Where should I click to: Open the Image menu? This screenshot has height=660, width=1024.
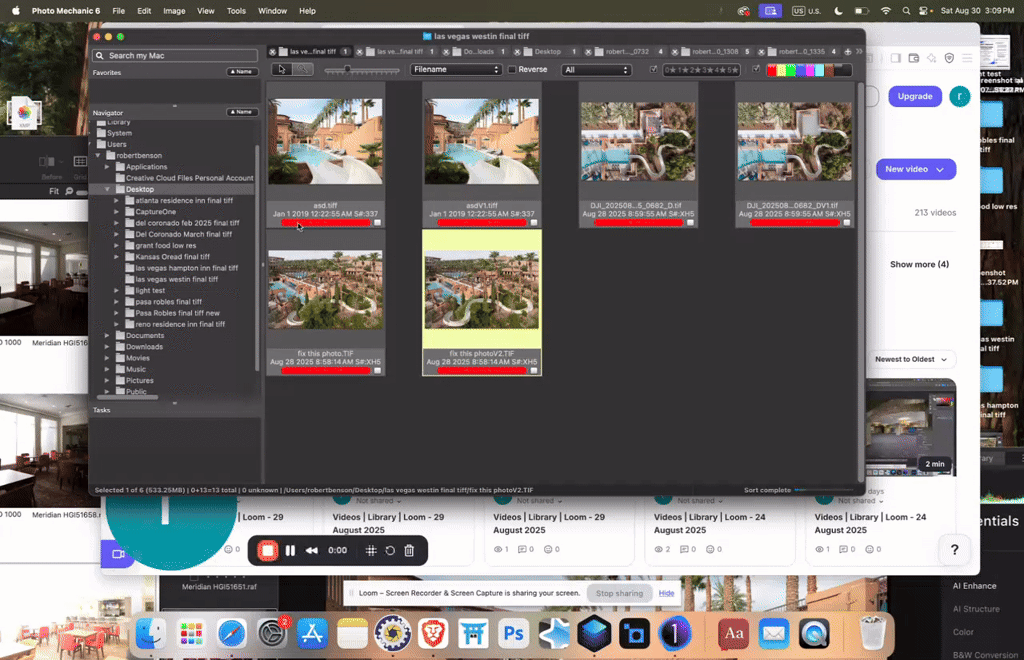click(173, 10)
